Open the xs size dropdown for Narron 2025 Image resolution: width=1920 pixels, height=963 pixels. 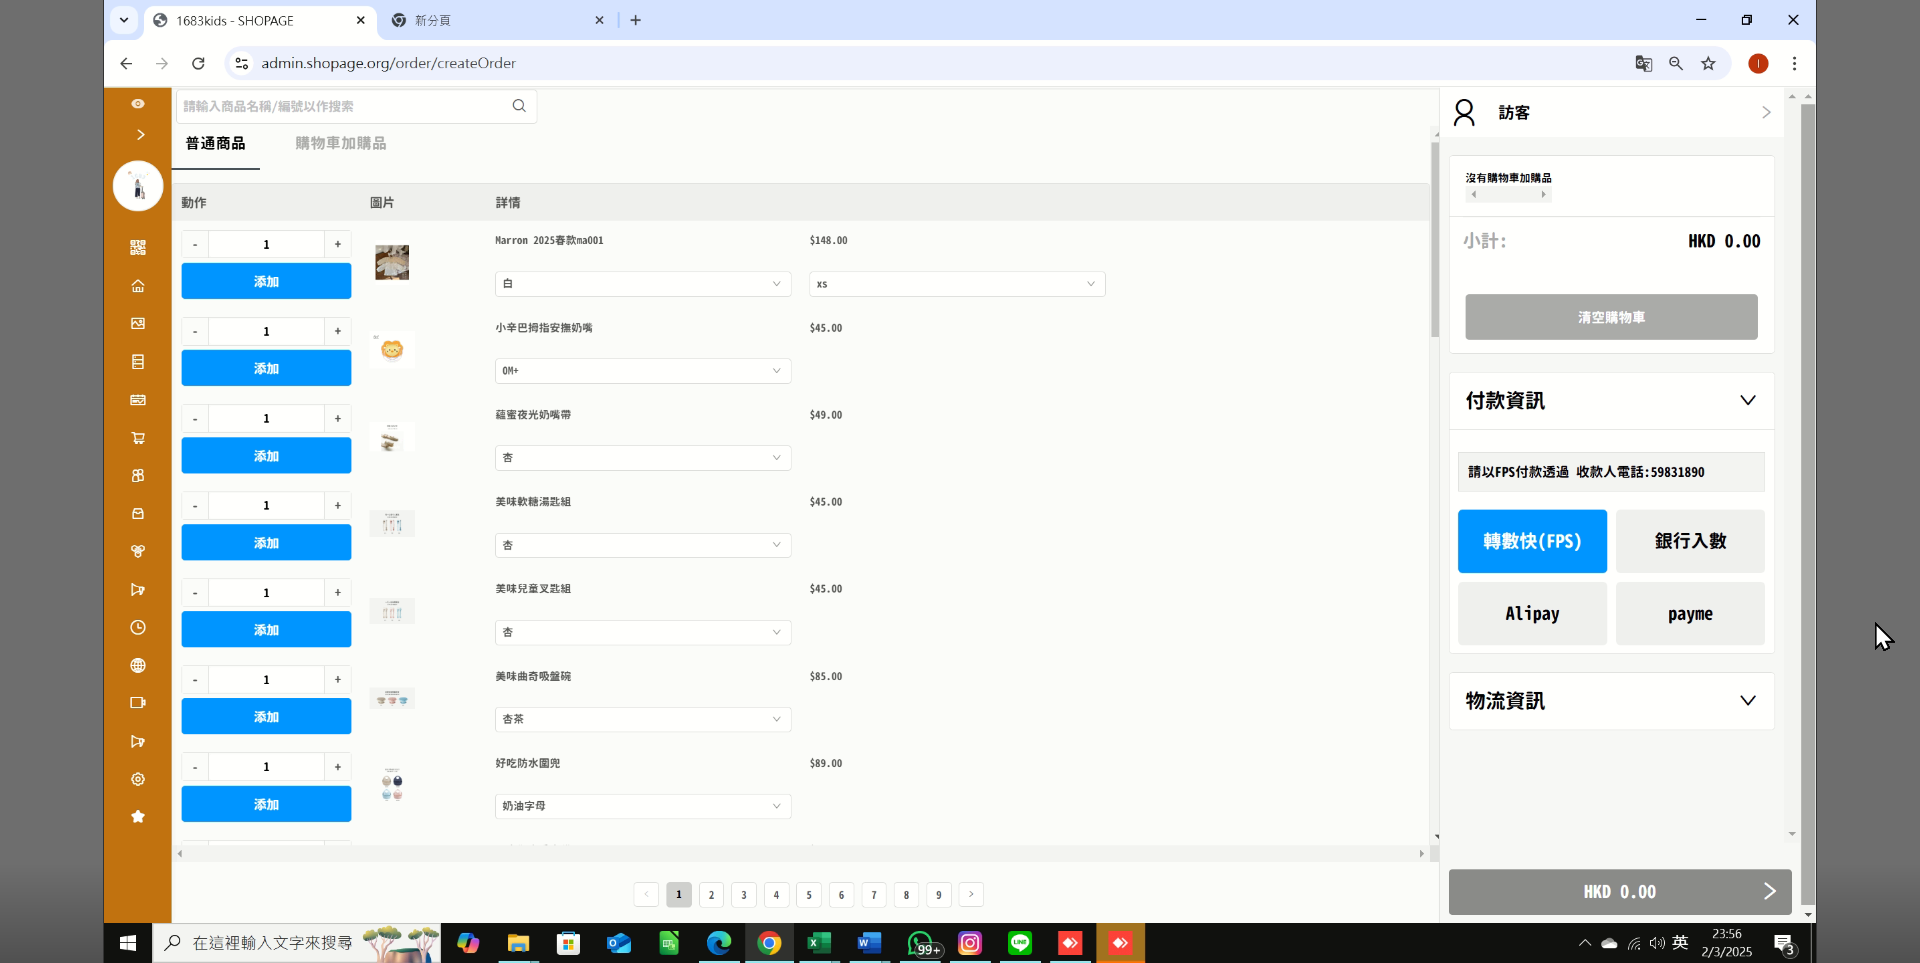[957, 284]
